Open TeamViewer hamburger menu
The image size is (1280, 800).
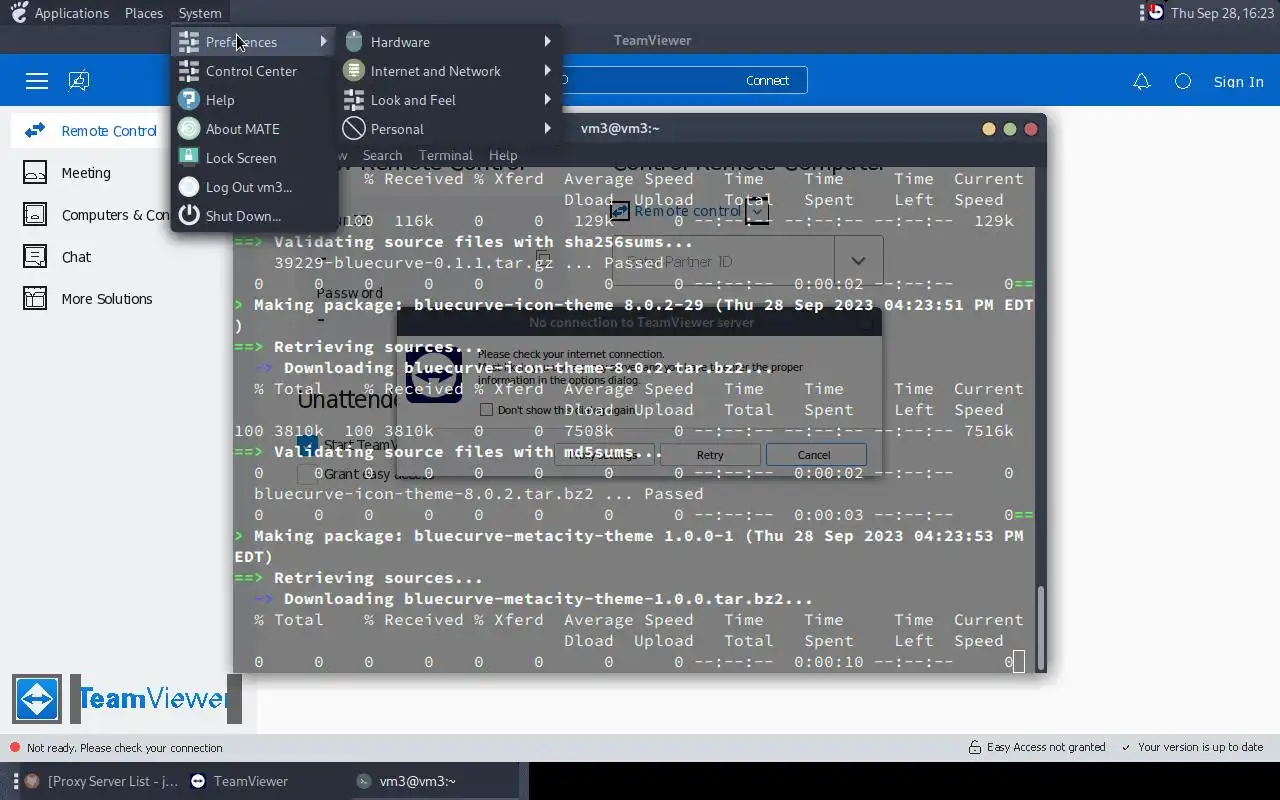point(37,81)
